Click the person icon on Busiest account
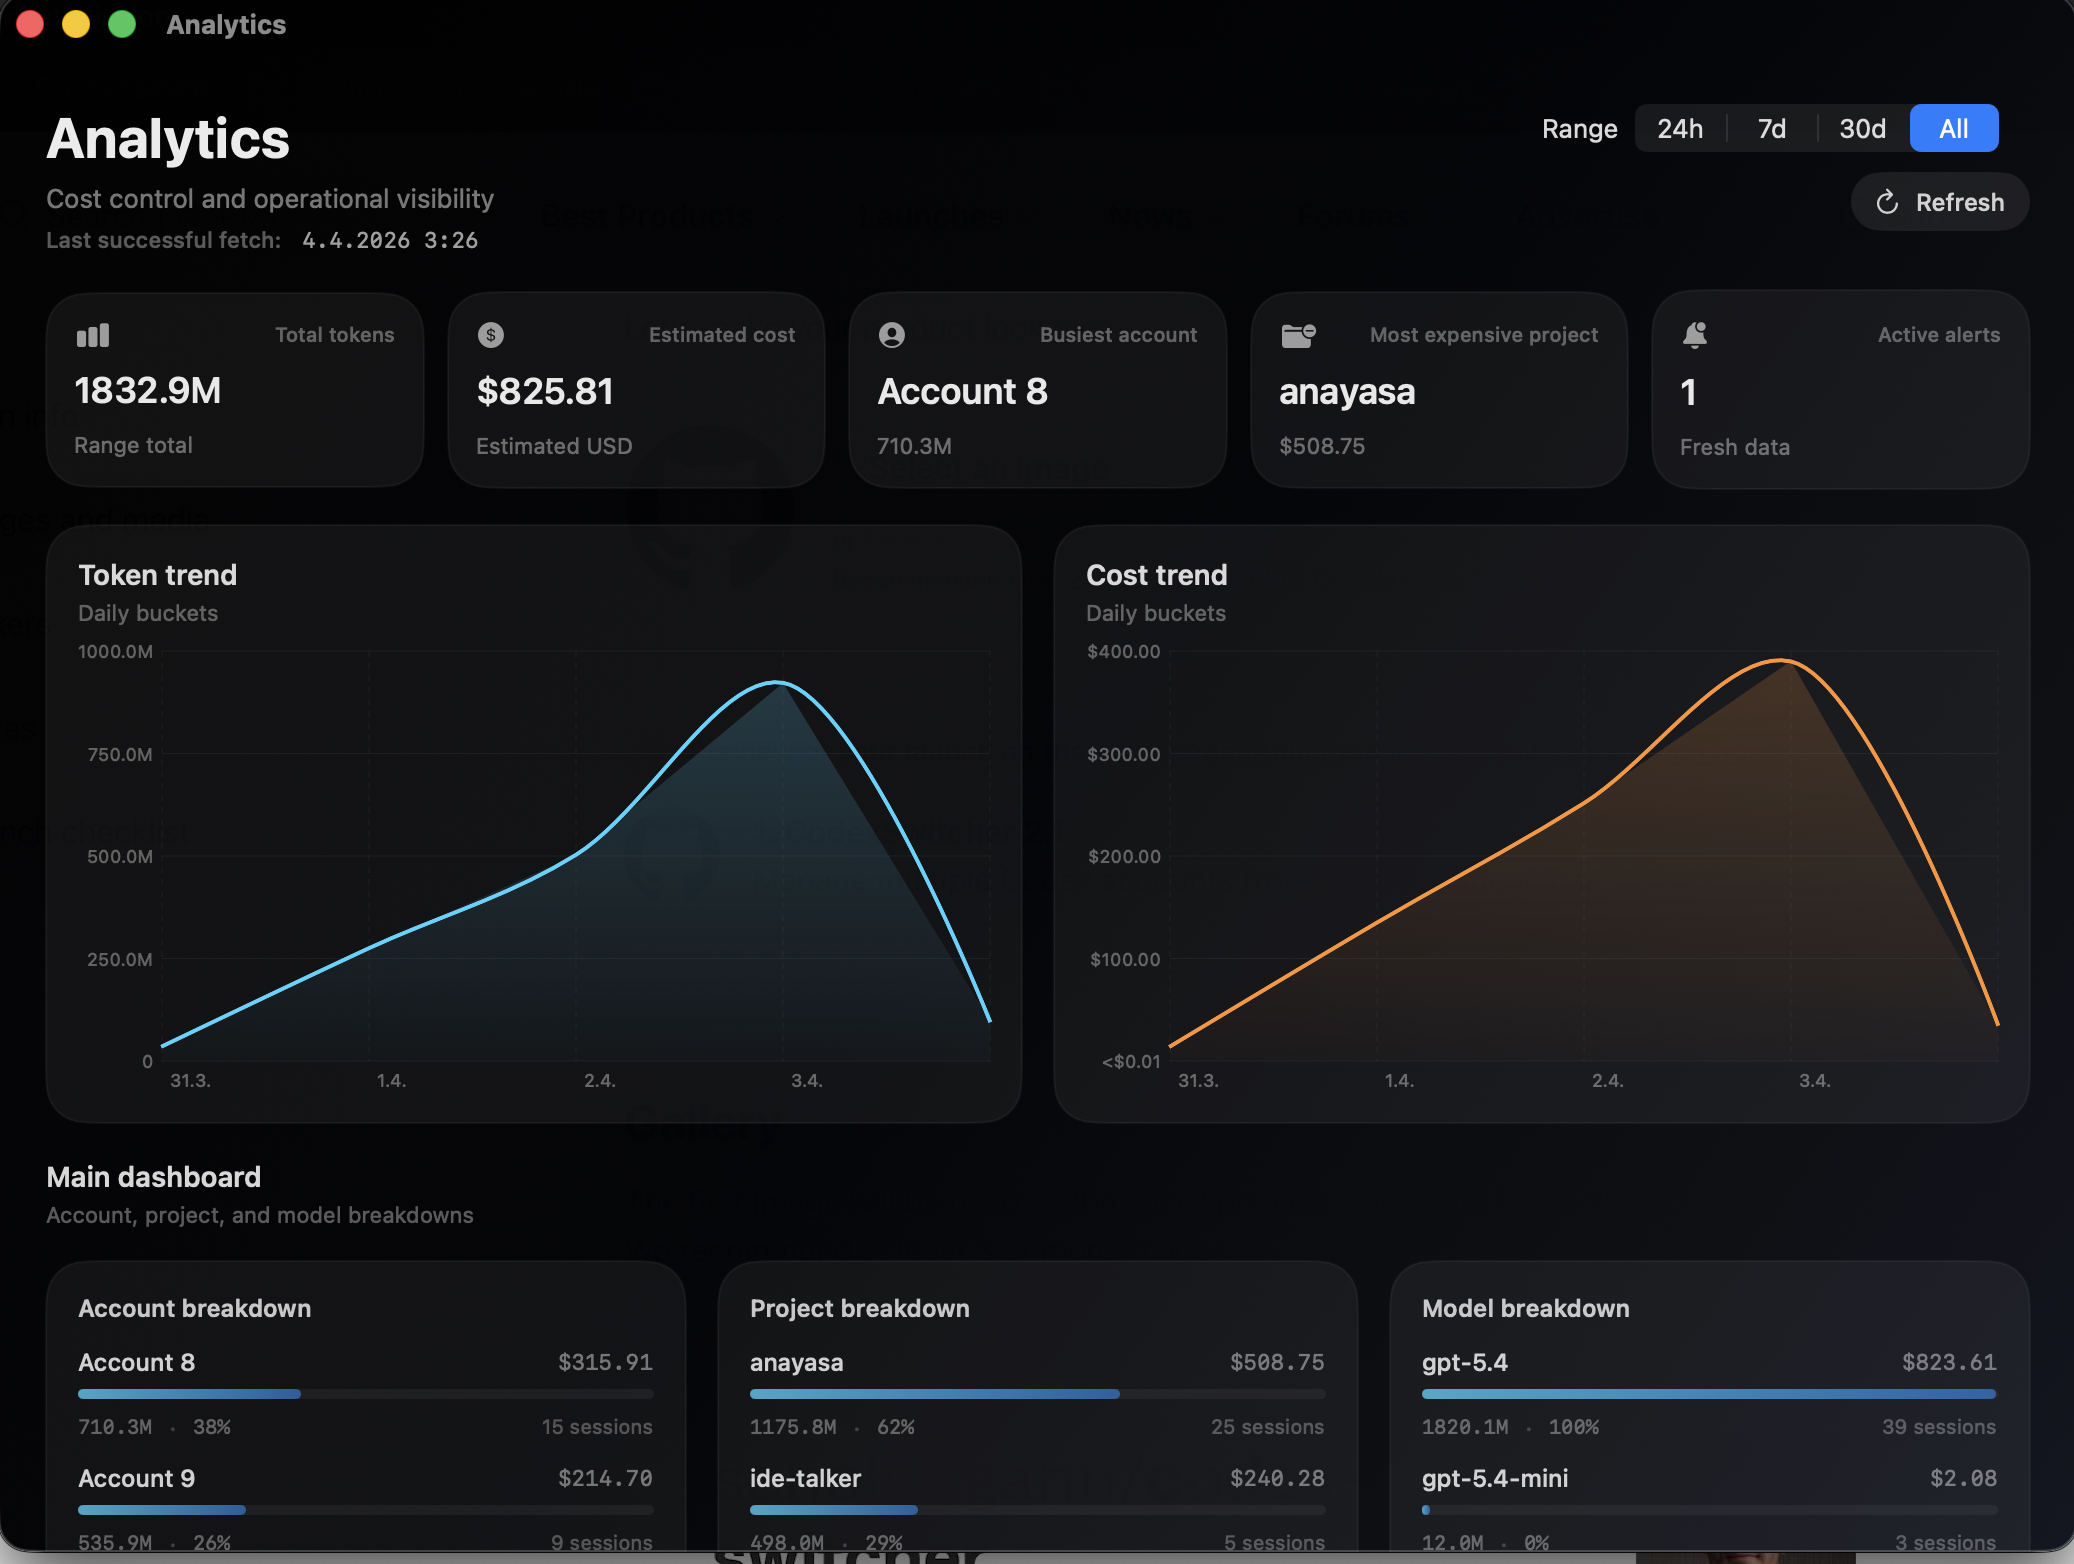This screenshot has height=1564, width=2074. pyautogui.click(x=892, y=335)
